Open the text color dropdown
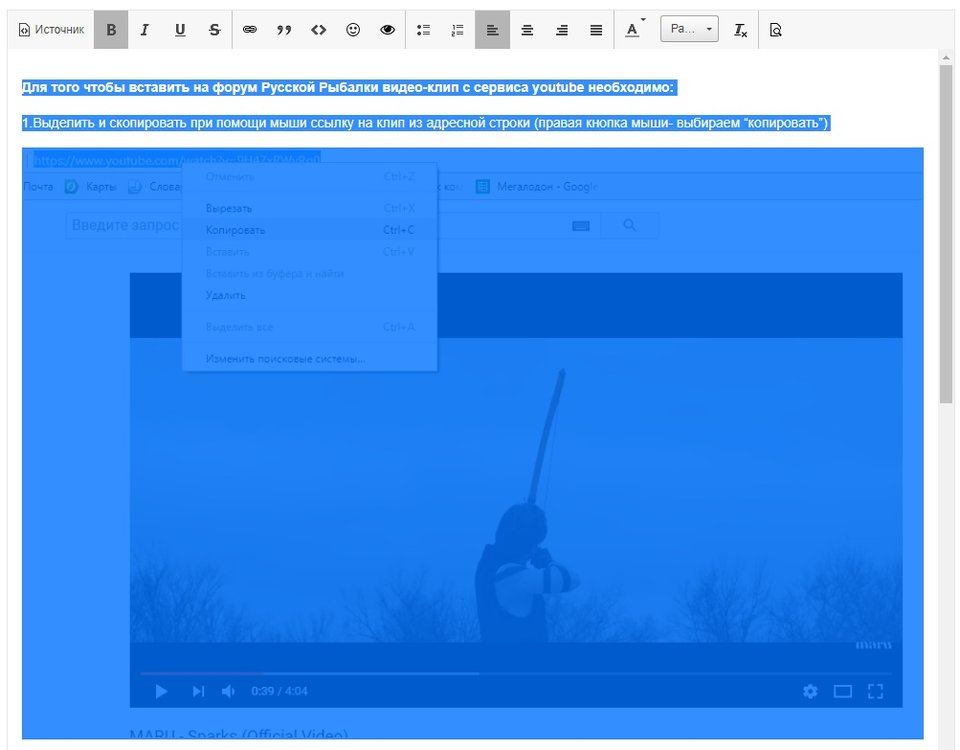The image size is (960, 750). [634, 30]
